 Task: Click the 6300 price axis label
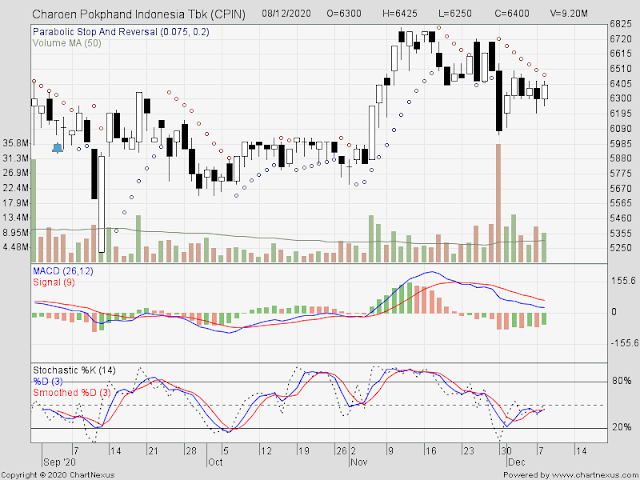click(620, 98)
